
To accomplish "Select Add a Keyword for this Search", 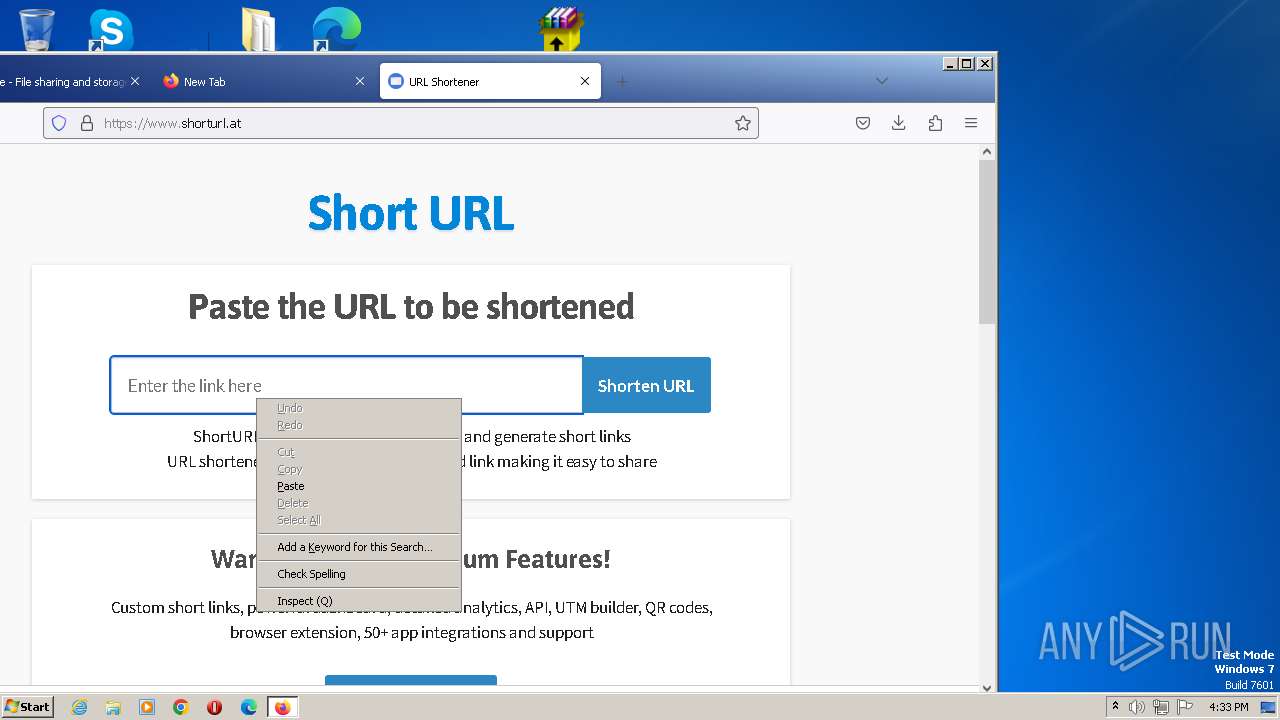I will (x=359, y=547).
